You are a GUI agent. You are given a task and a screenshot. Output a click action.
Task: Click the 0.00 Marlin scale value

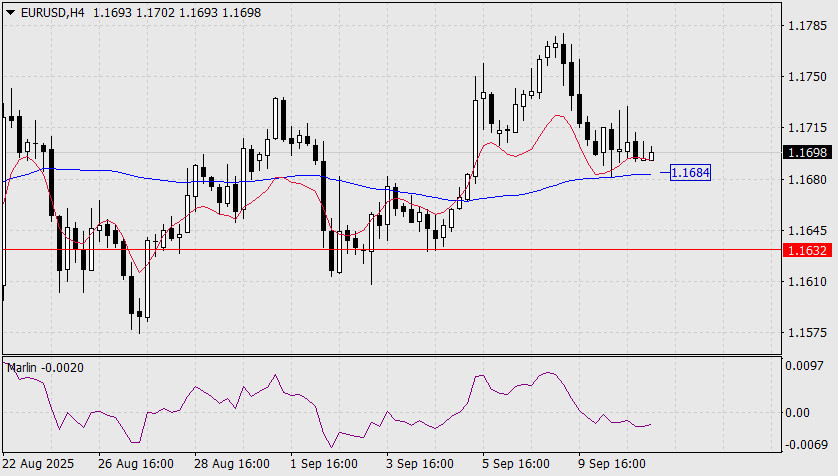click(x=797, y=413)
